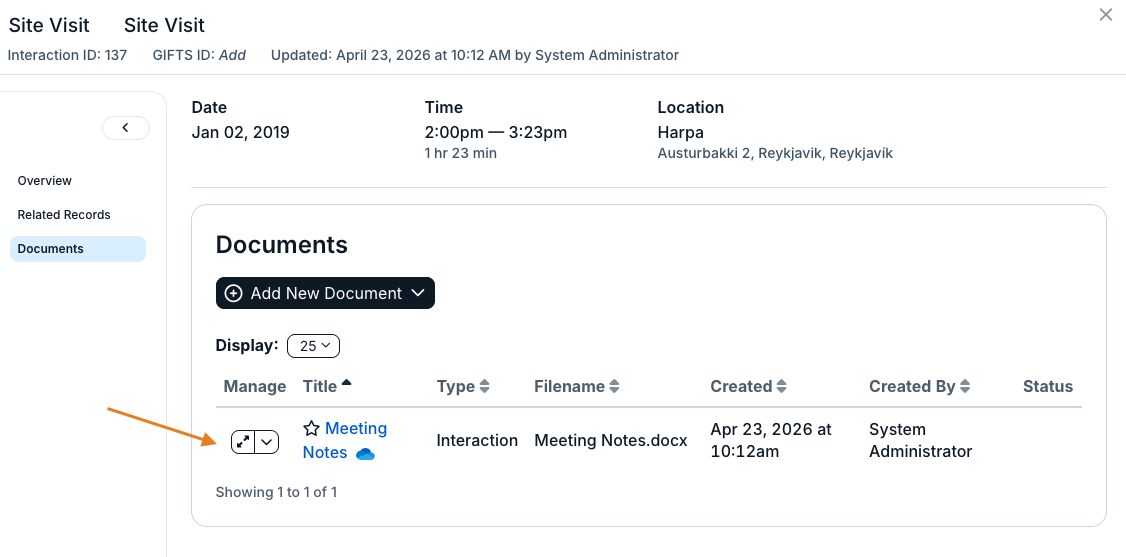Sort documents by Created By column

920,386
